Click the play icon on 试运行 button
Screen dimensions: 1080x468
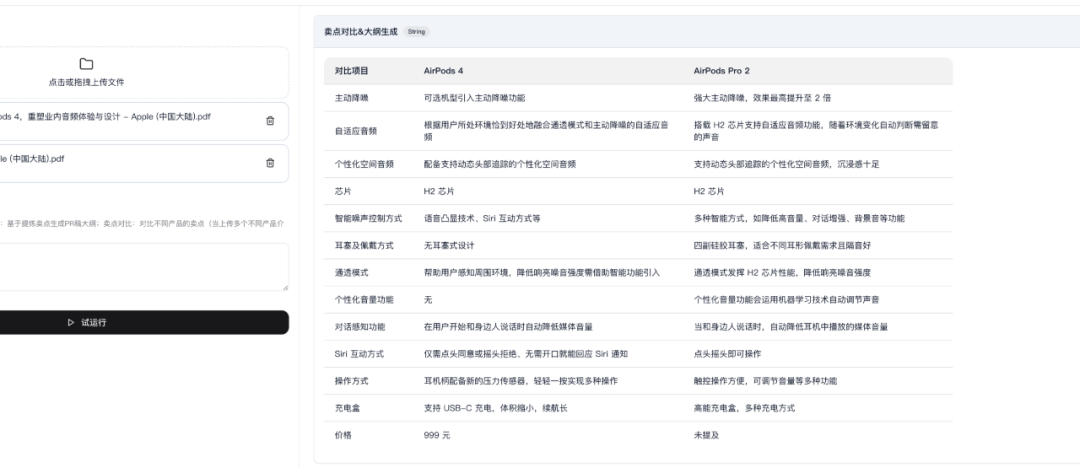click(71, 323)
